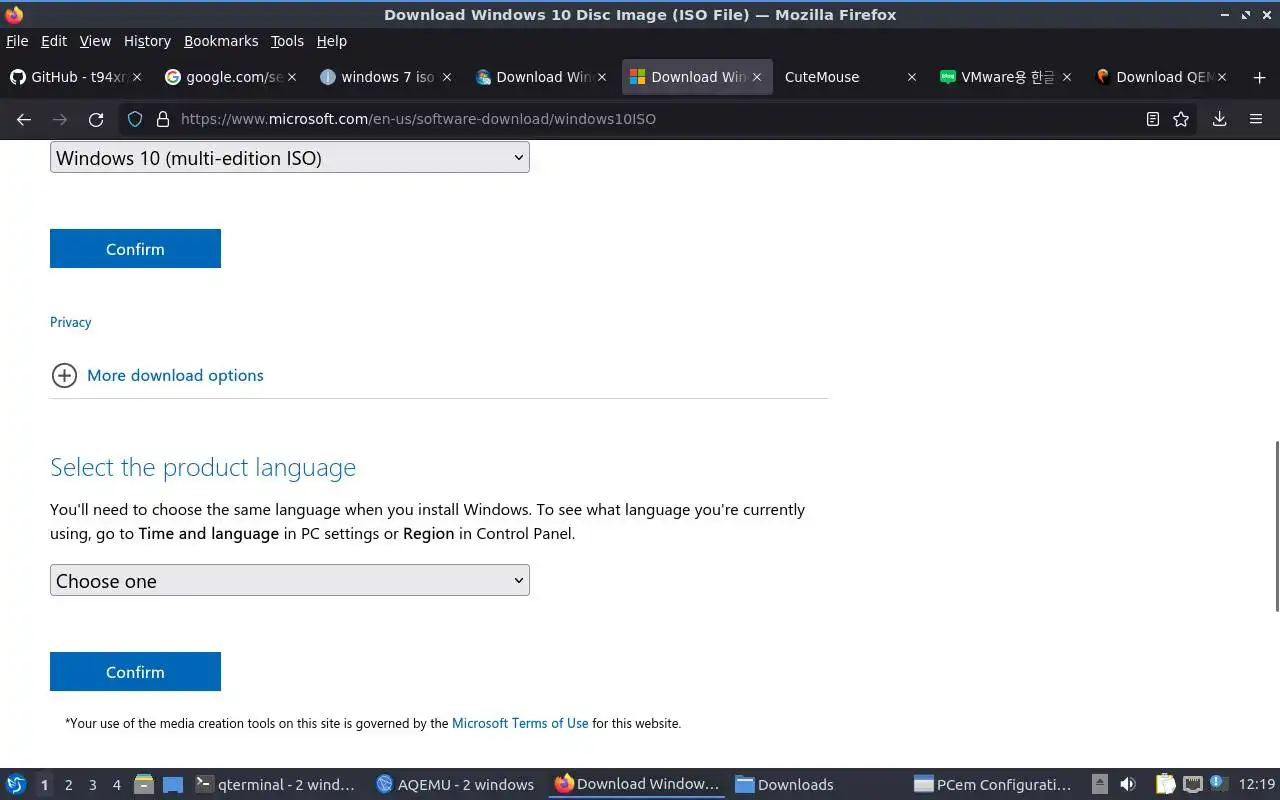This screenshot has height=800, width=1280.
Task: Switch to virtual desktop 4
Action: tap(116, 785)
